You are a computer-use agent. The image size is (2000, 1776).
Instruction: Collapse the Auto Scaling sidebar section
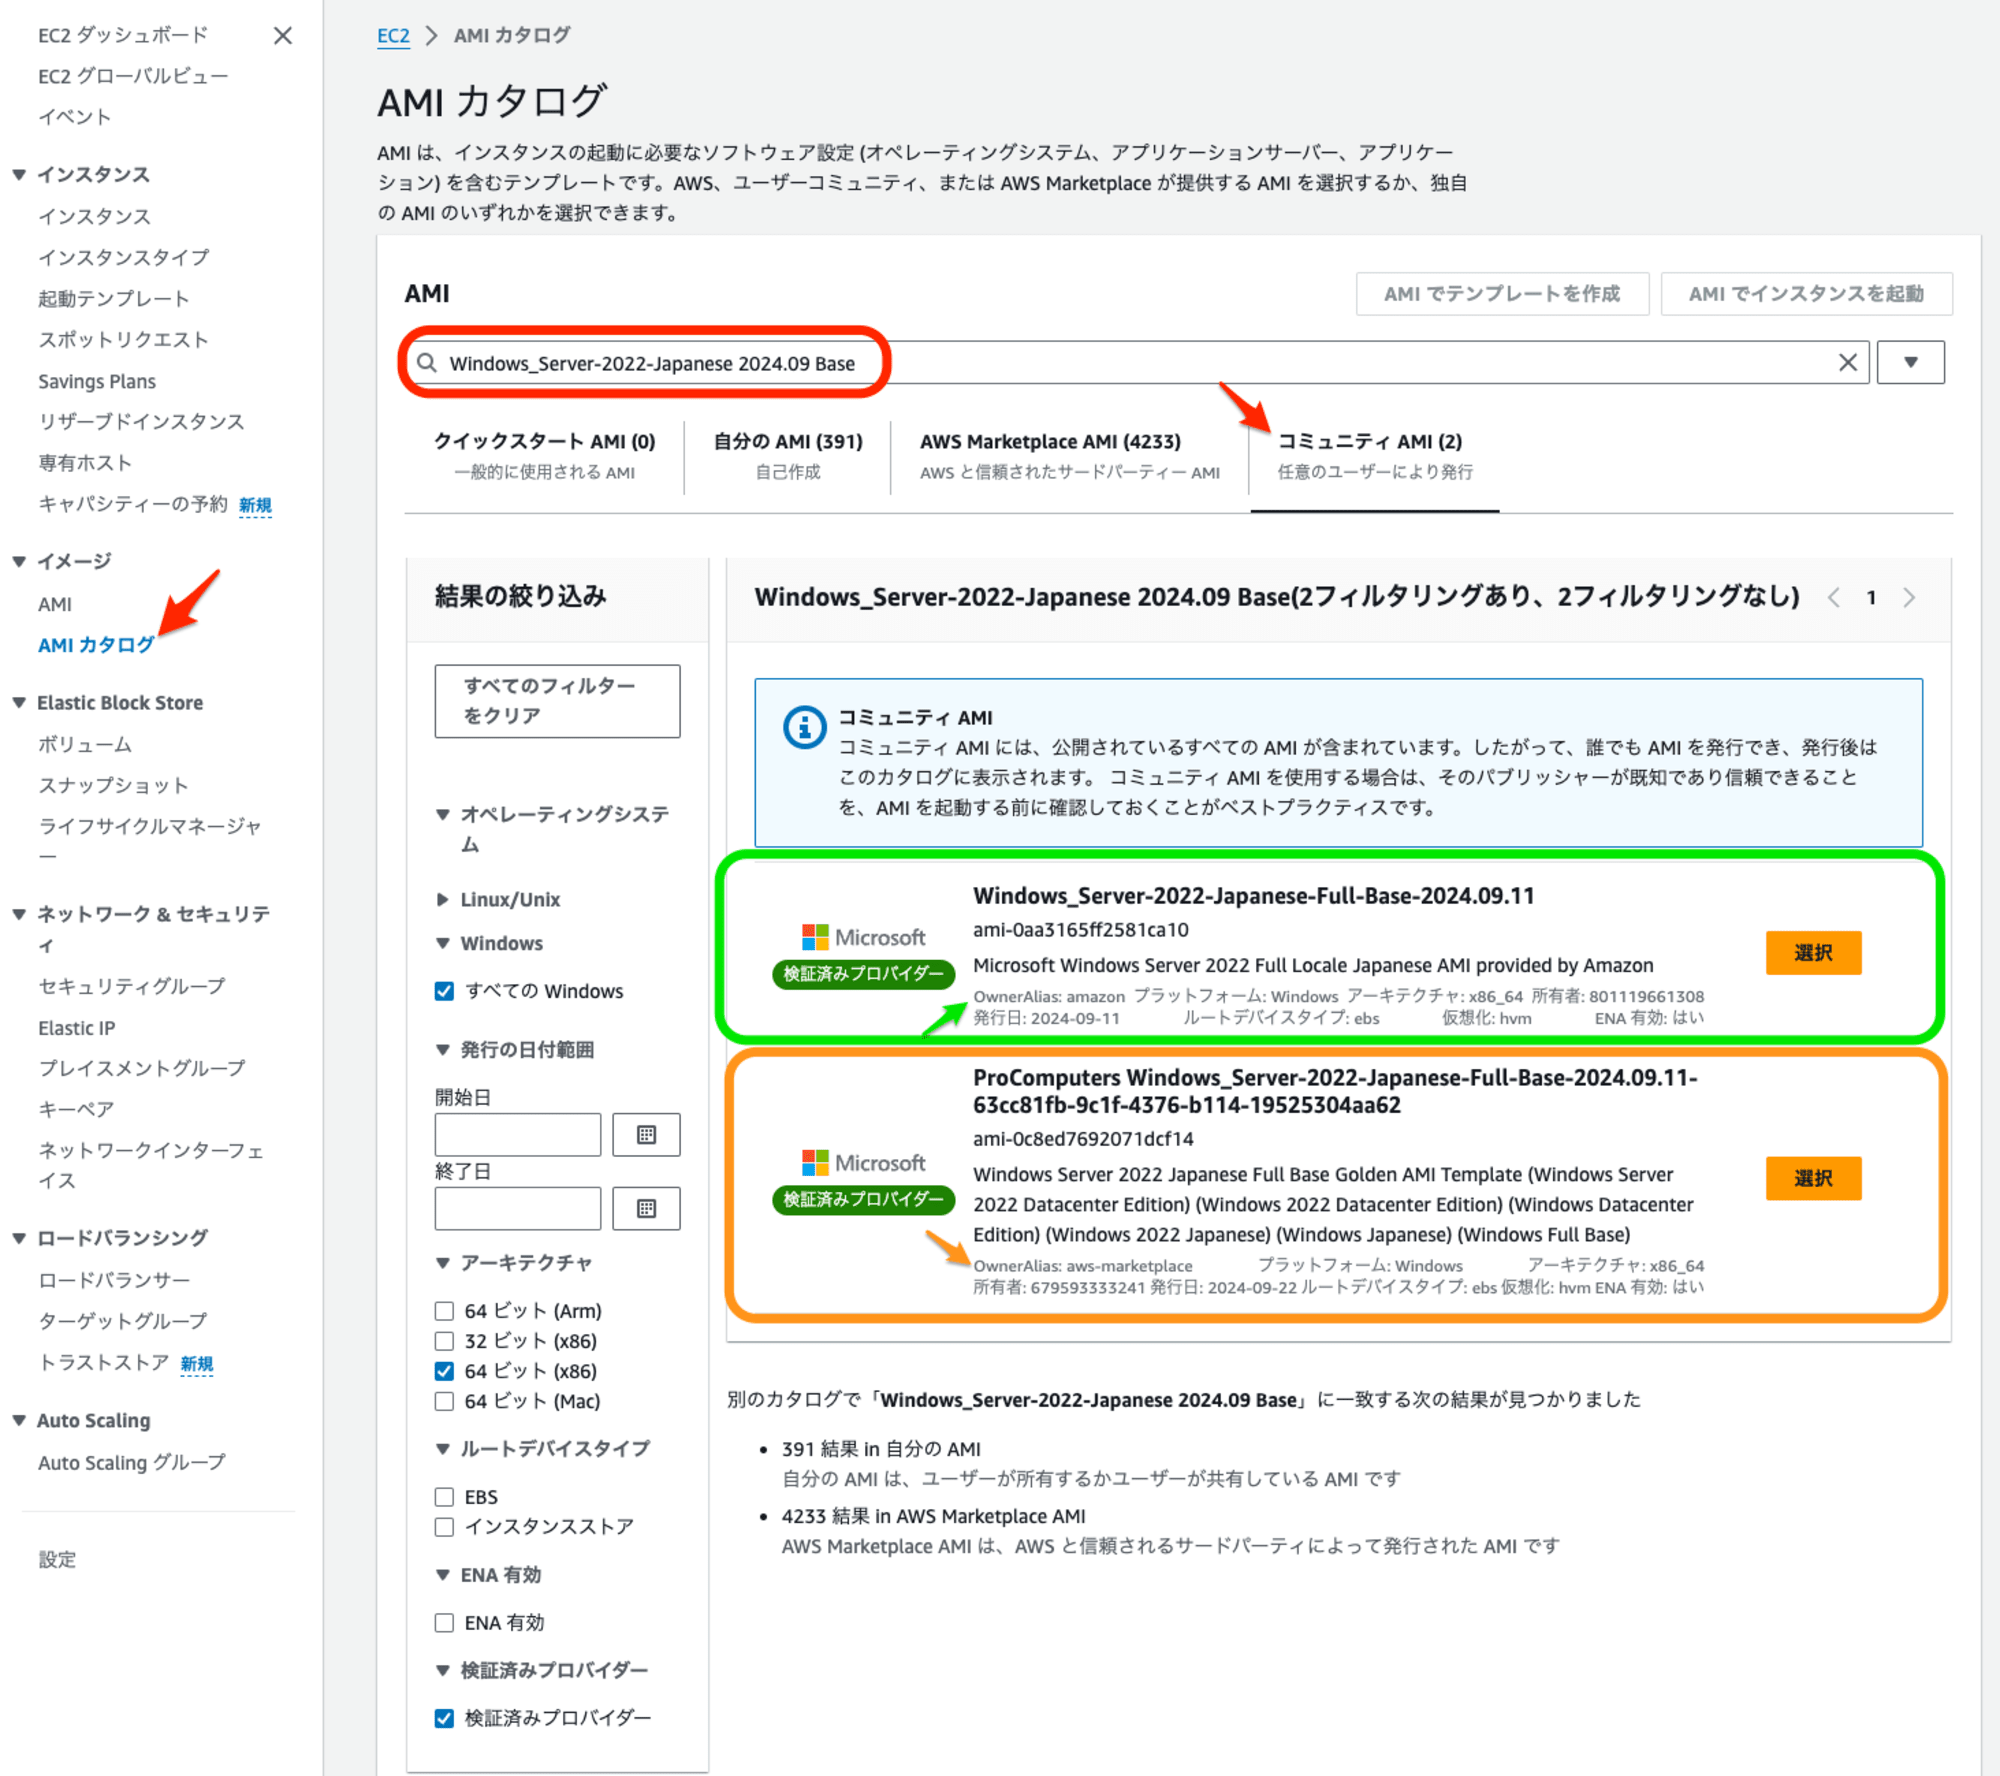tap(19, 1421)
